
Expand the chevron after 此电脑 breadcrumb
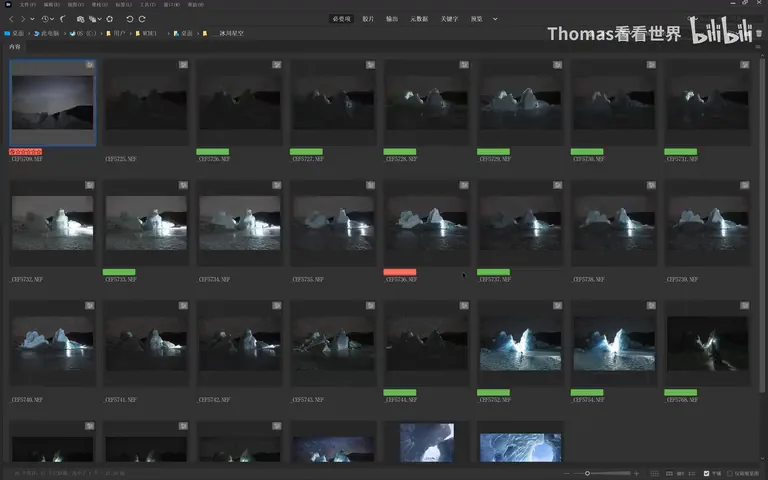(x=65, y=33)
